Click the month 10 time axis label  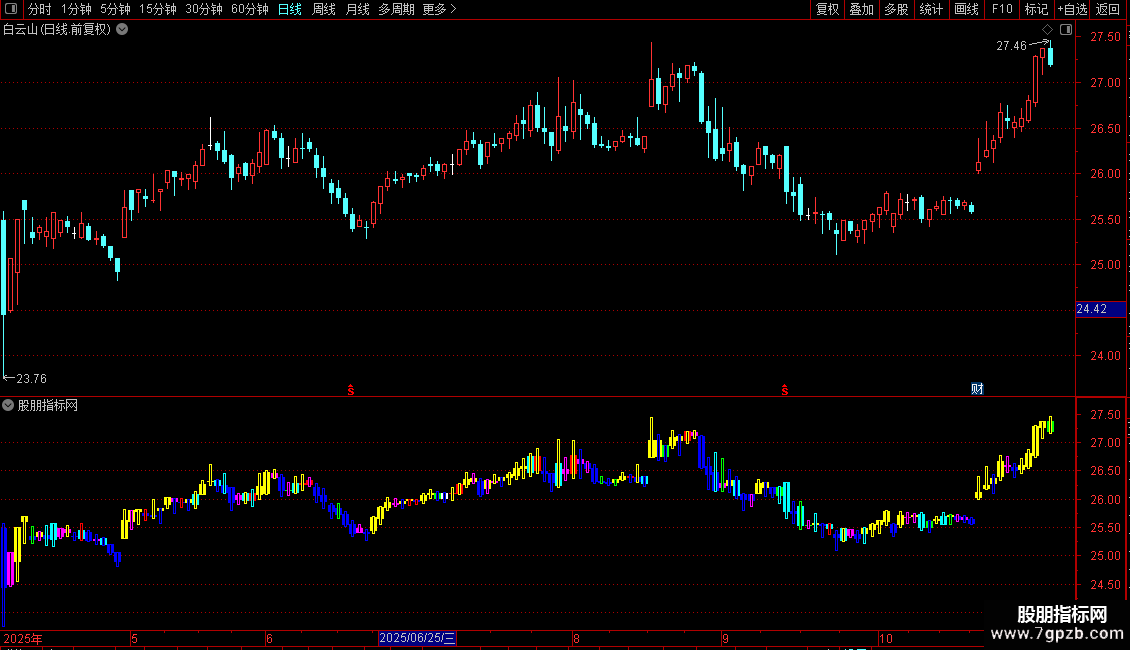(886, 638)
